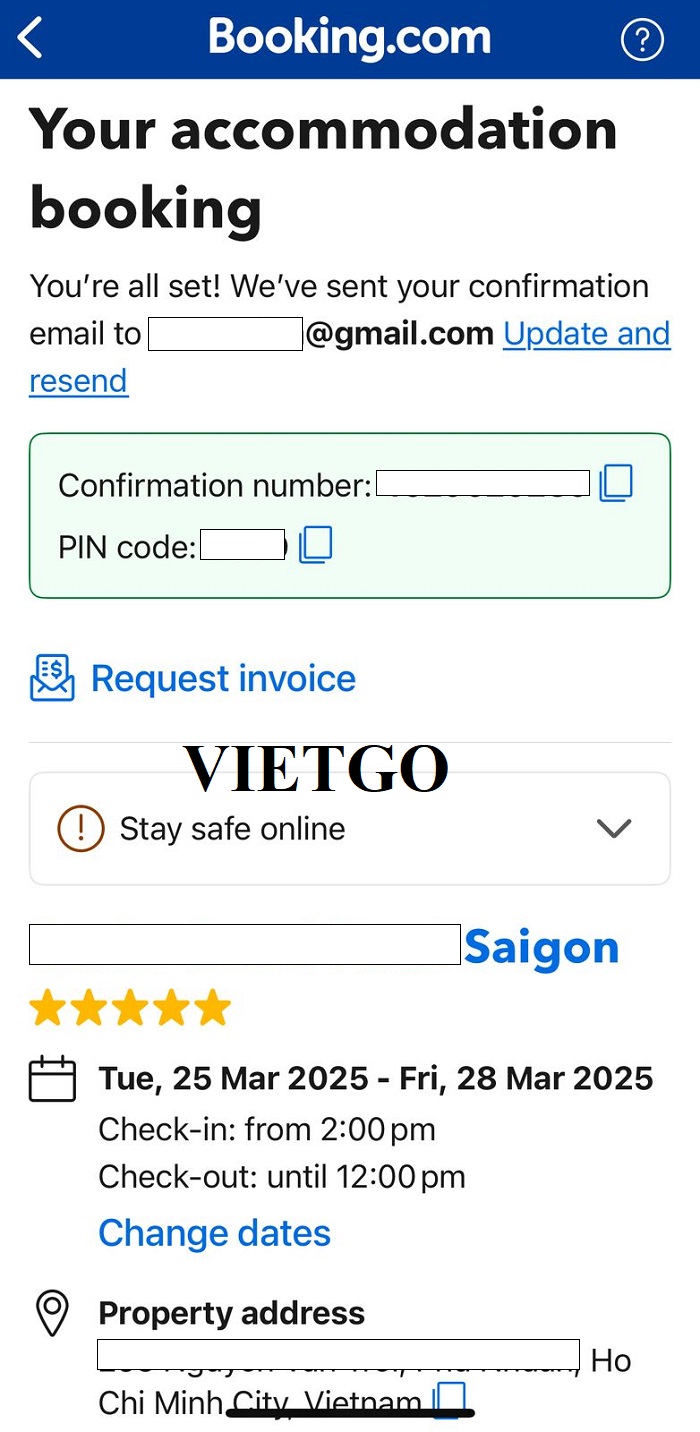Expand the Stay safe online chevron
This screenshot has width=700, height=1432.
tap(613, 828)
